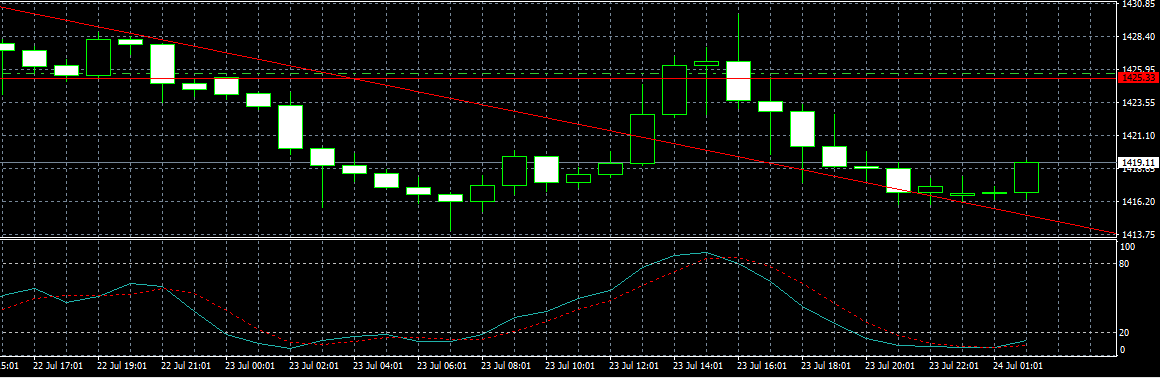
Task: Click the most recent candle body near 1419
Action: coord(1026,177)
